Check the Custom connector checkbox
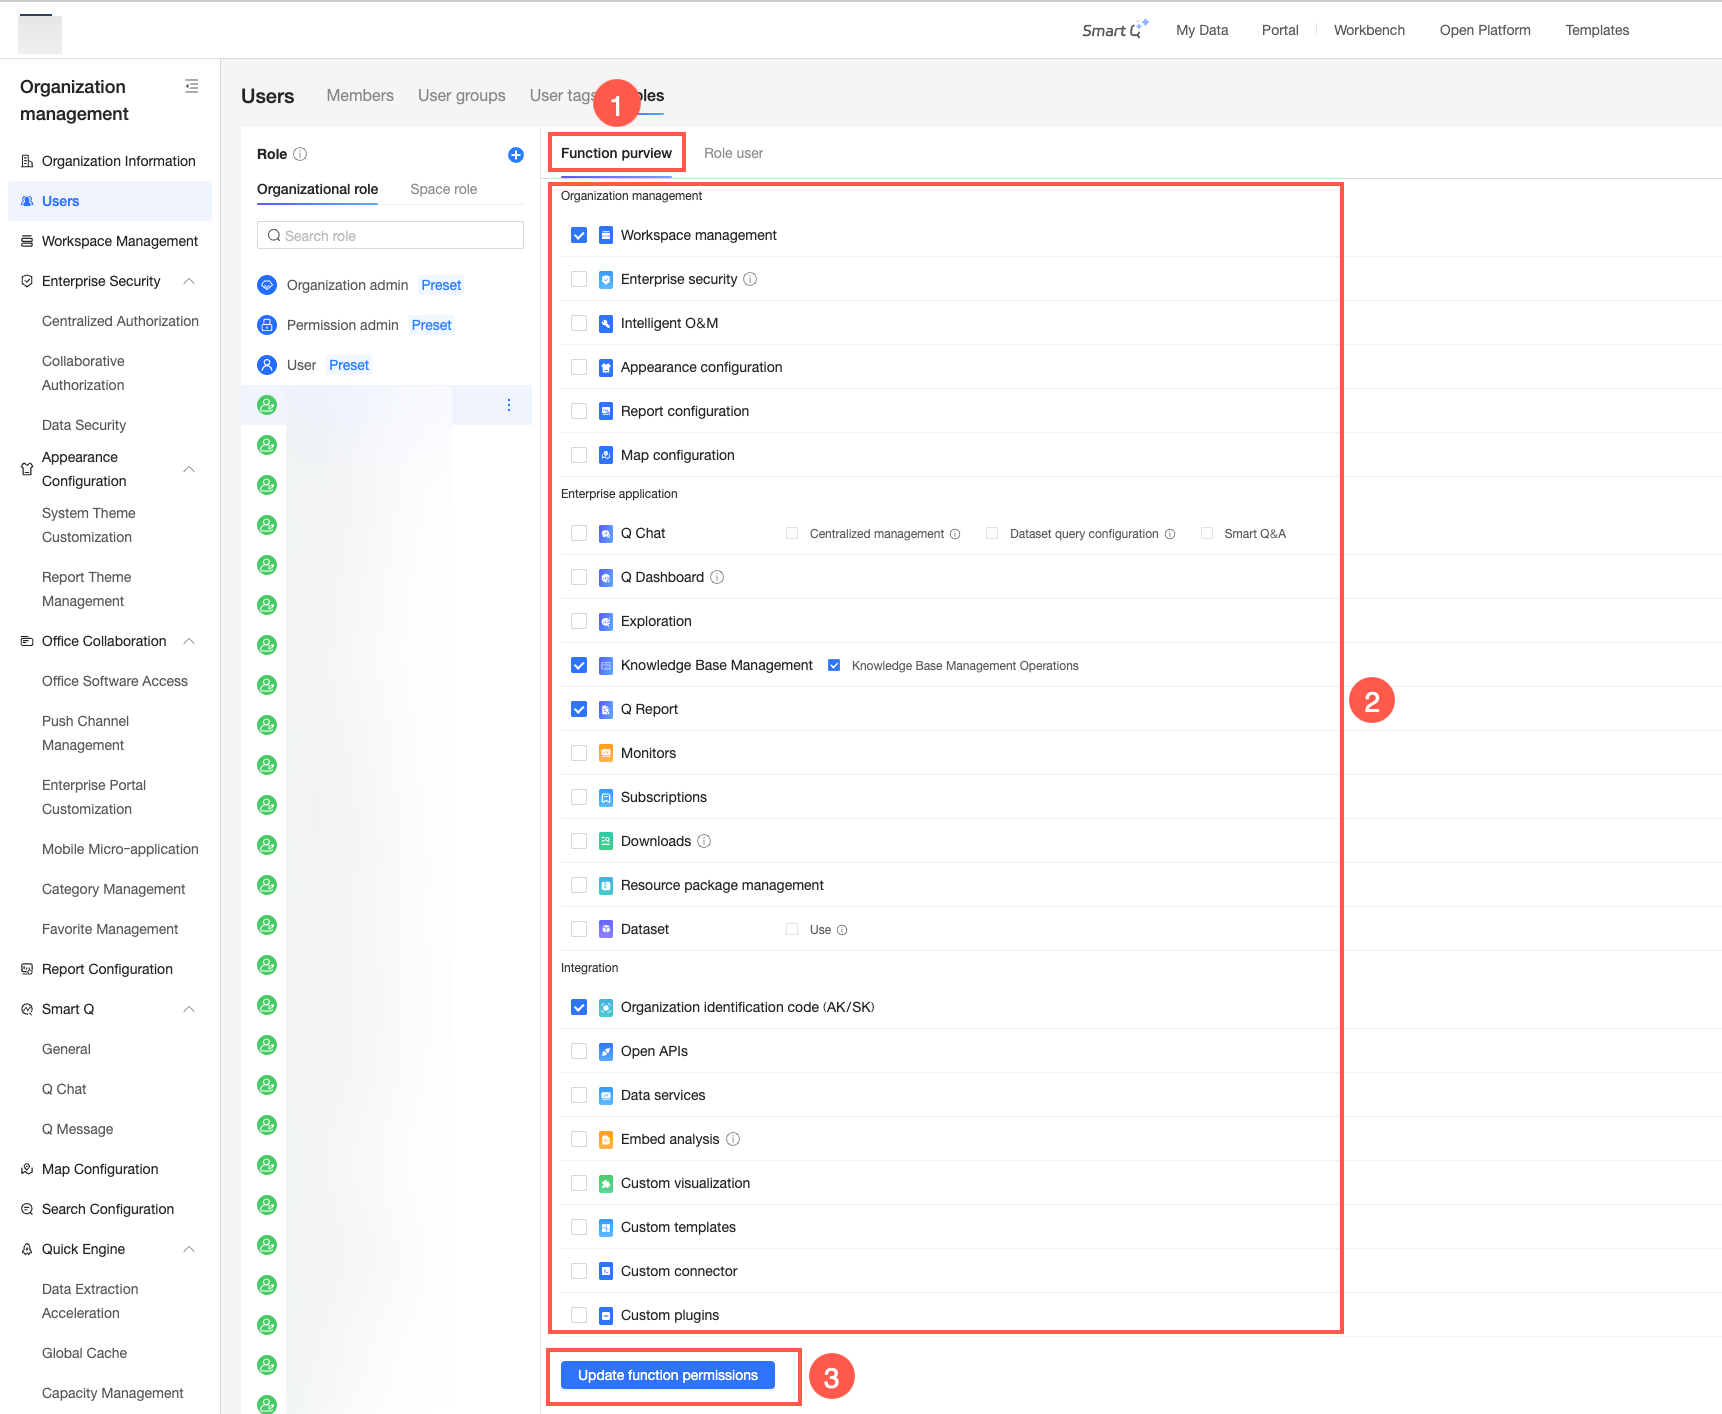 click(579, 1271)
